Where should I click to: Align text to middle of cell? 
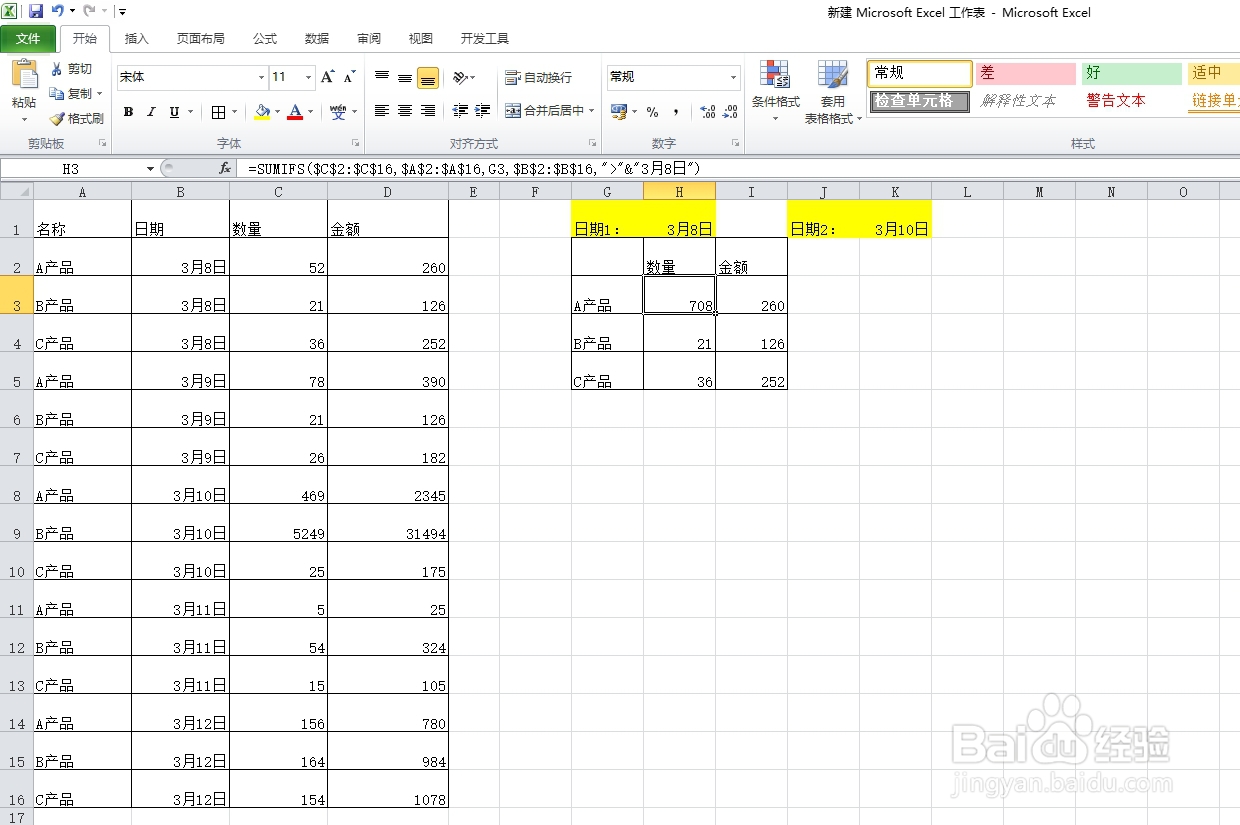point(405,77)
